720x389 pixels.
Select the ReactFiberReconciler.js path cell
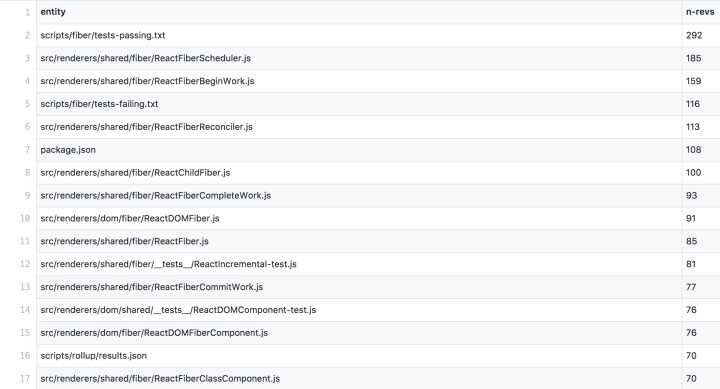[359, 127]
